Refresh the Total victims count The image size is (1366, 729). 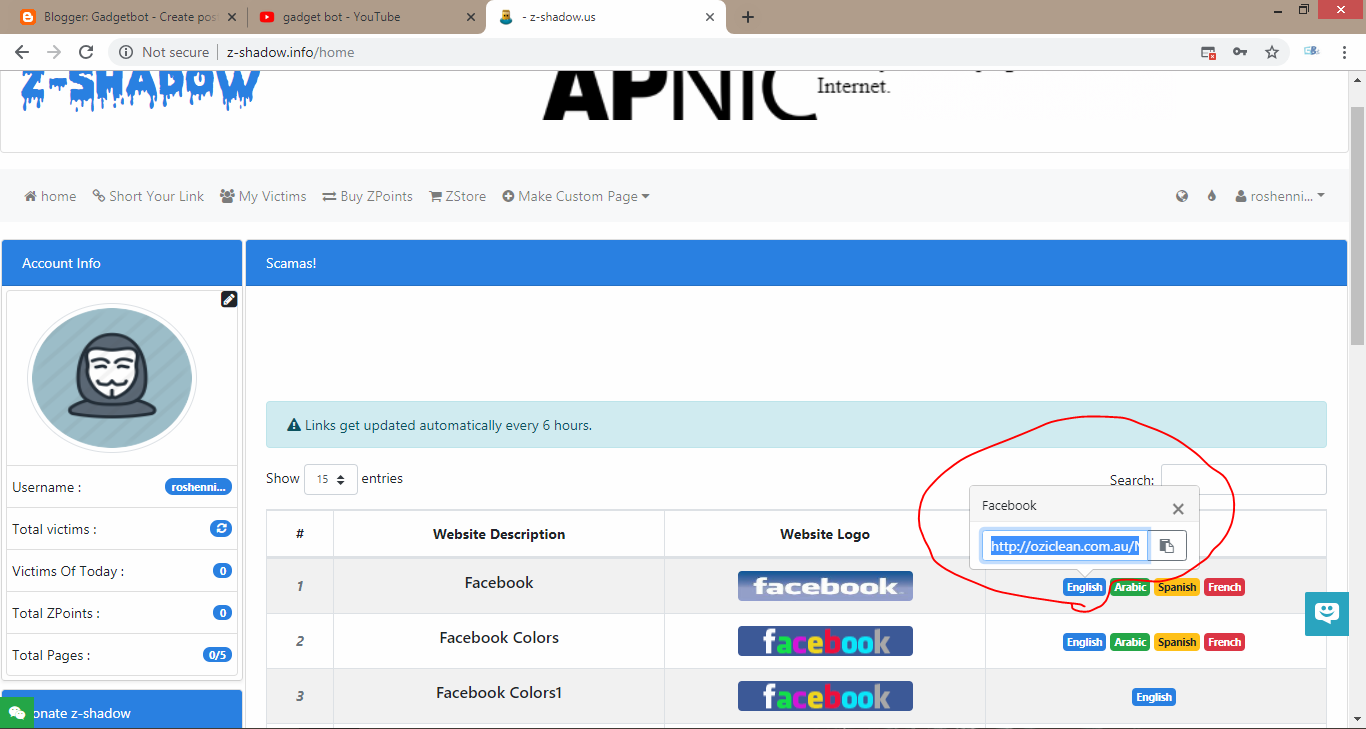[221, 528]
